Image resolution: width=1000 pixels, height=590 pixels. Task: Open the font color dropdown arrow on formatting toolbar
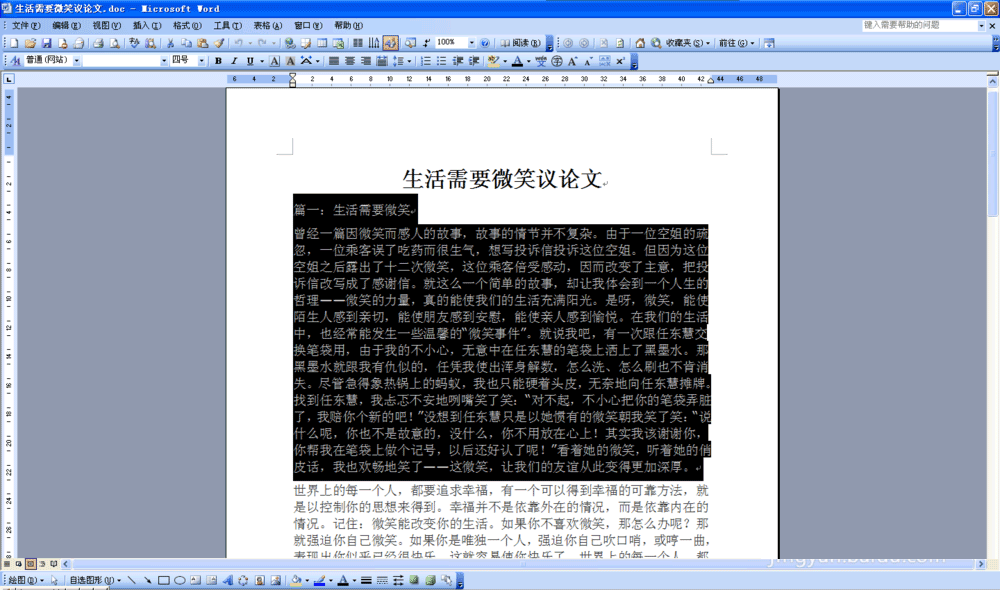[x=529, y=61]
